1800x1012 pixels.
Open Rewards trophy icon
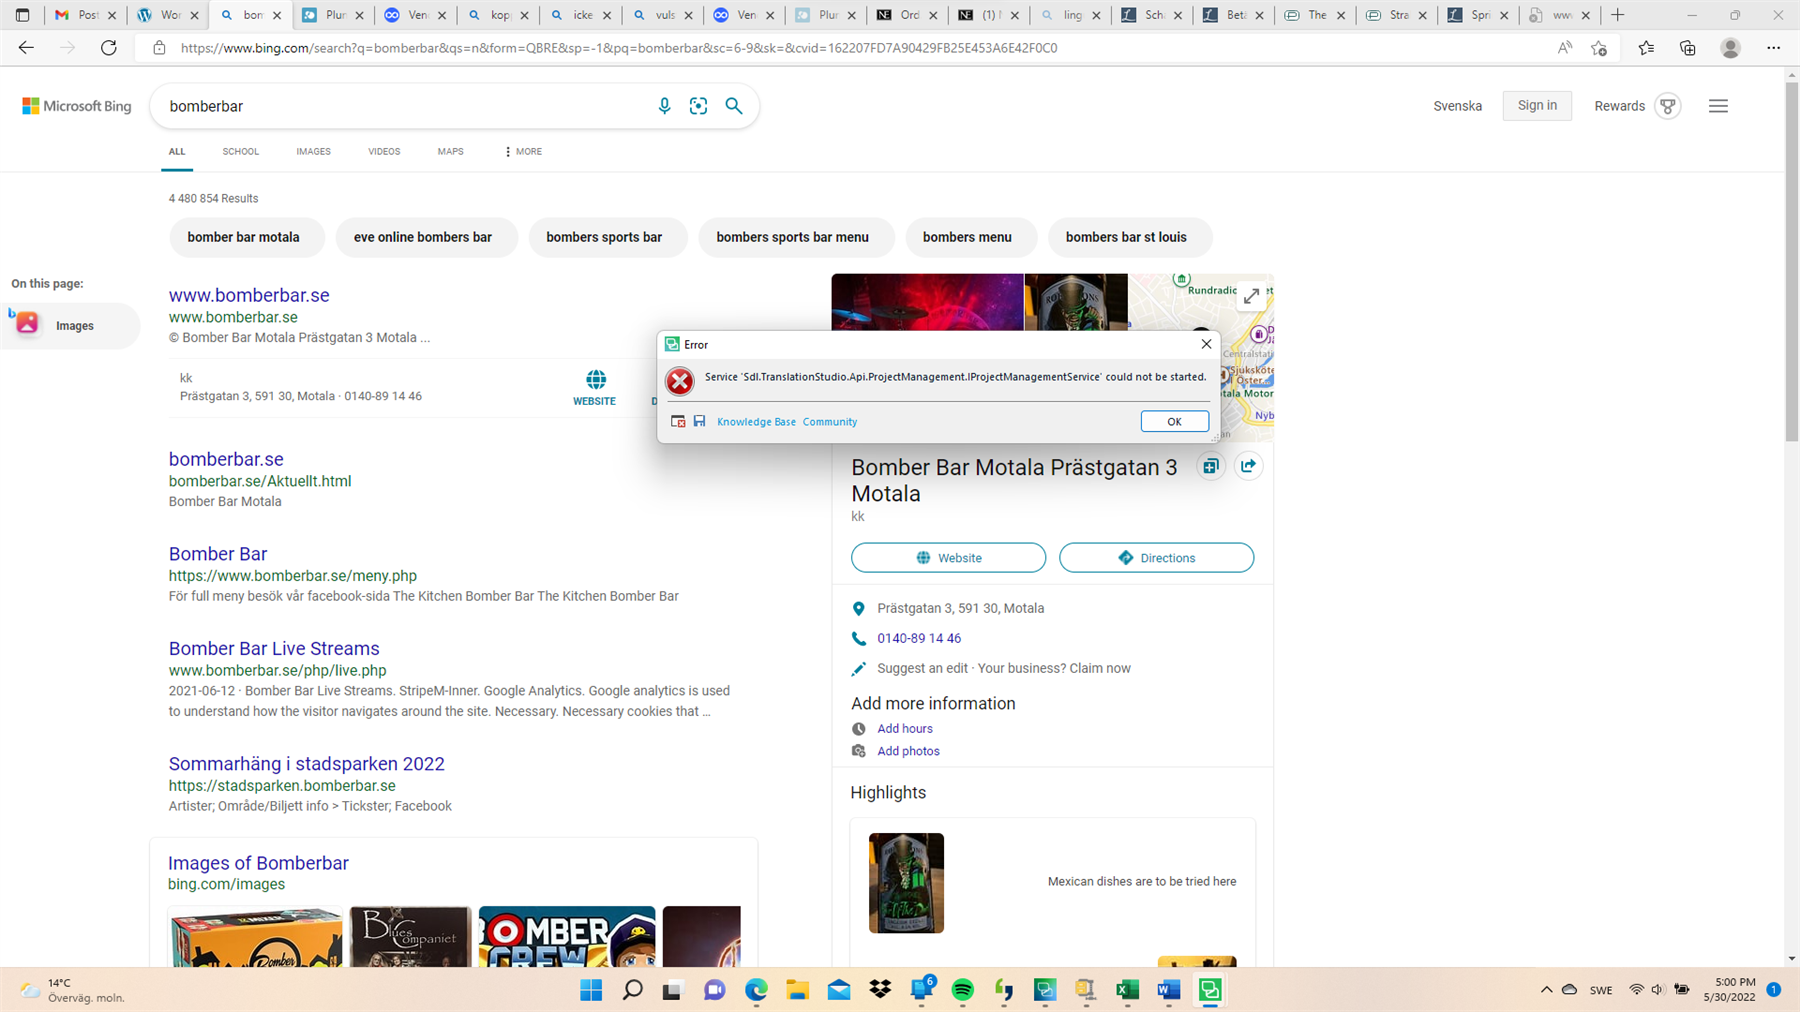[x=1667, y=106]
